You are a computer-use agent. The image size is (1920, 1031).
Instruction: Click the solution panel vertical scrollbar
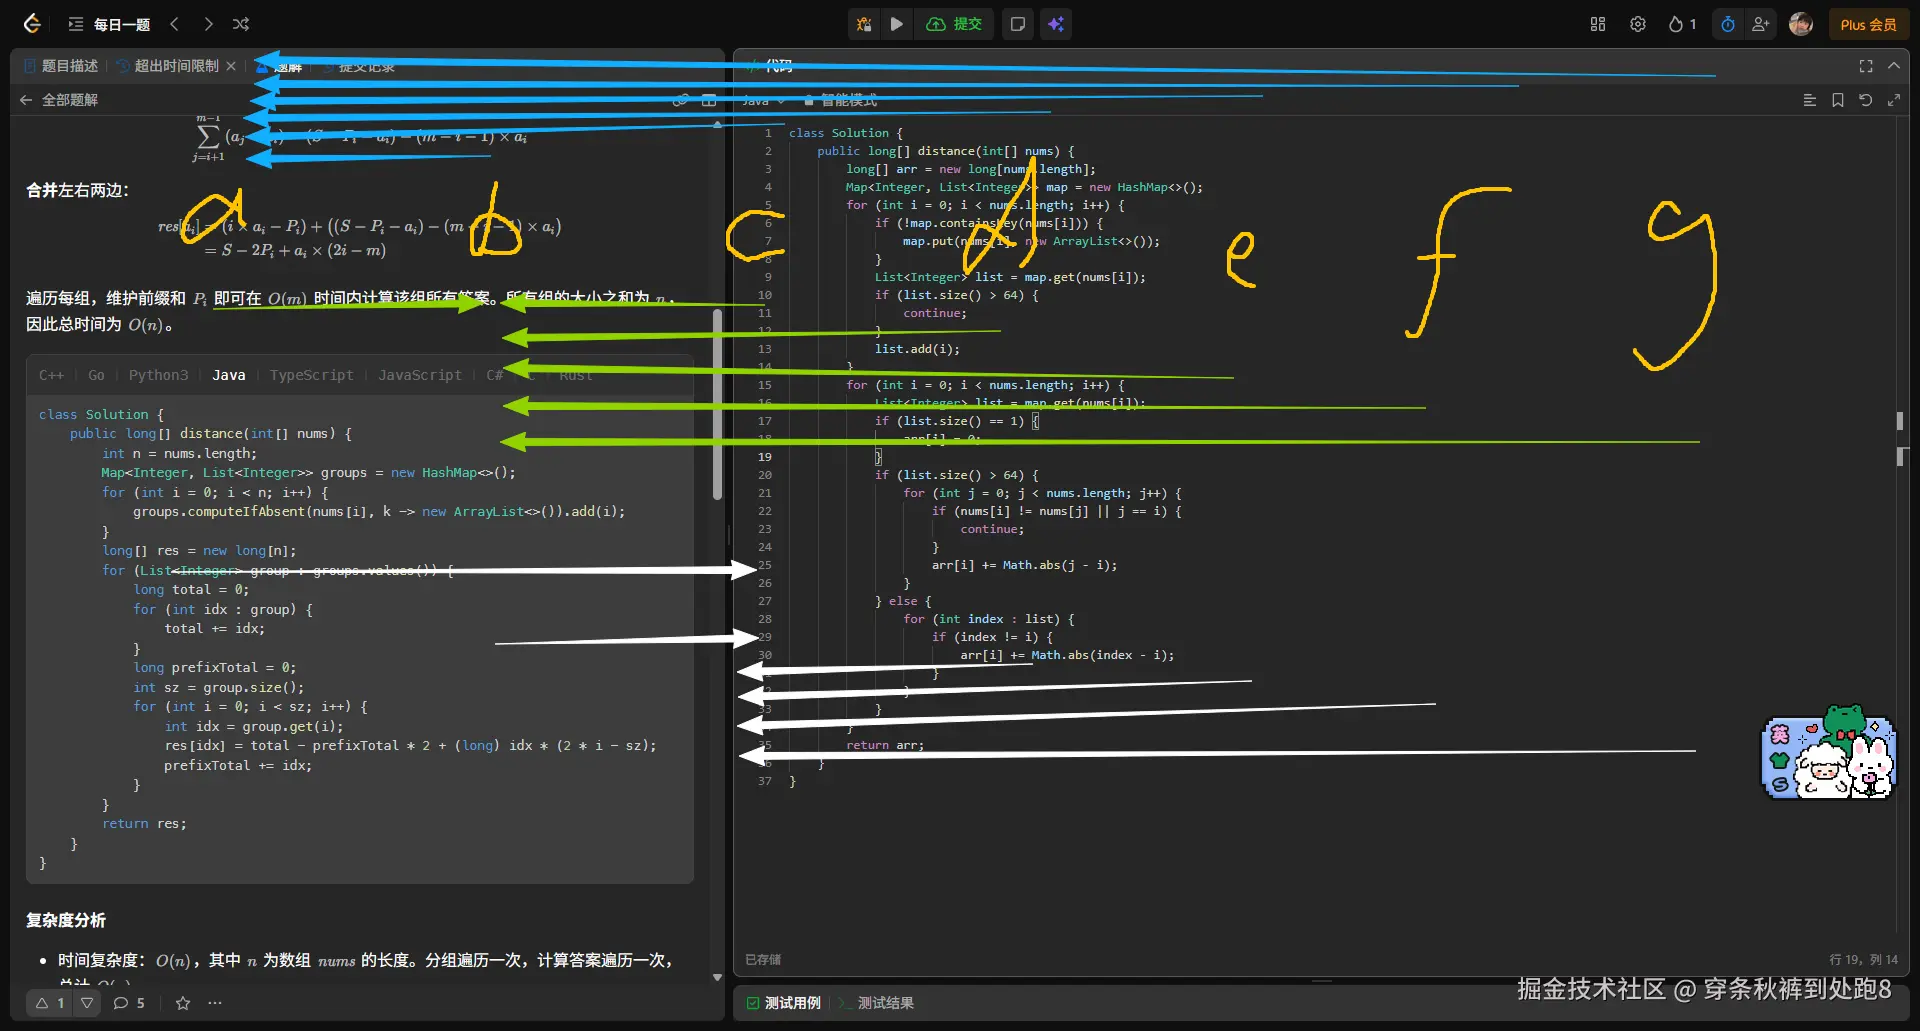[x=717, y=405]
